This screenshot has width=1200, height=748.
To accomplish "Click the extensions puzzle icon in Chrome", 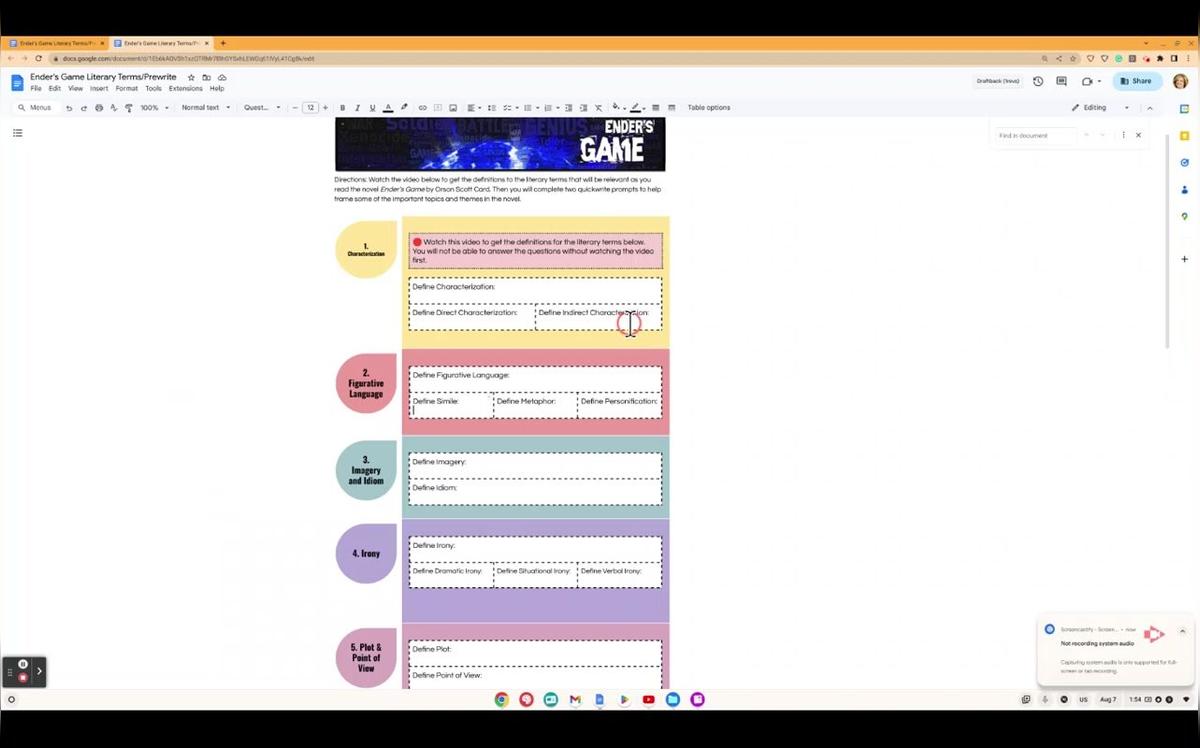I will 1159,58.
